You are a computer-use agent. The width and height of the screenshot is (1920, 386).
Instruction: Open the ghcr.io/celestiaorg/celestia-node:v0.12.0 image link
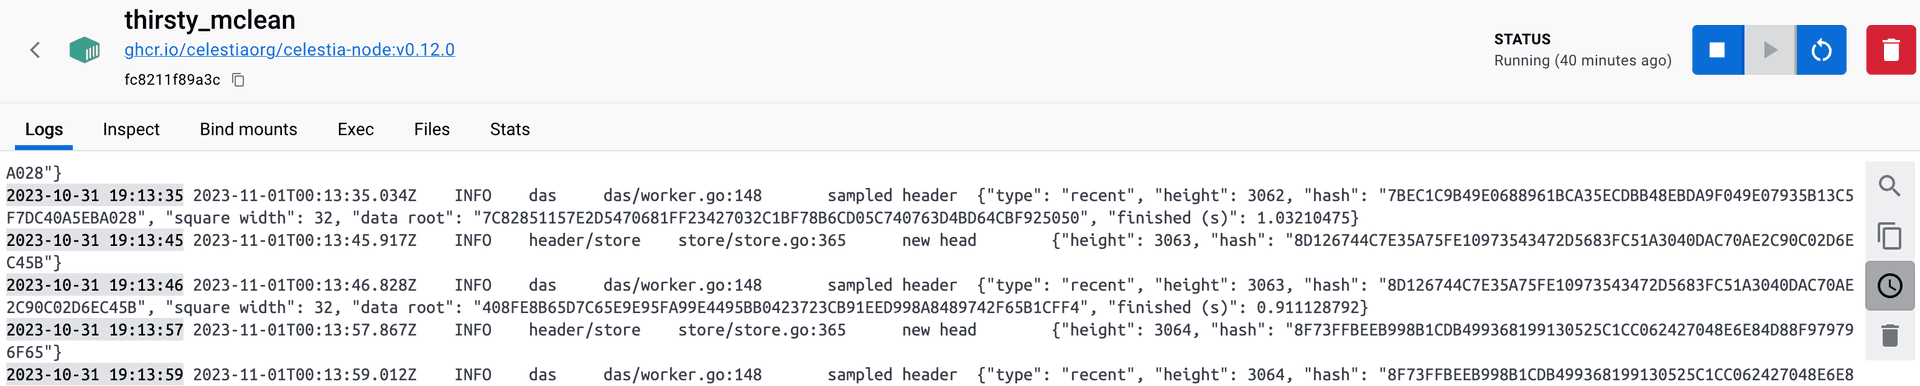pos(289,49)
